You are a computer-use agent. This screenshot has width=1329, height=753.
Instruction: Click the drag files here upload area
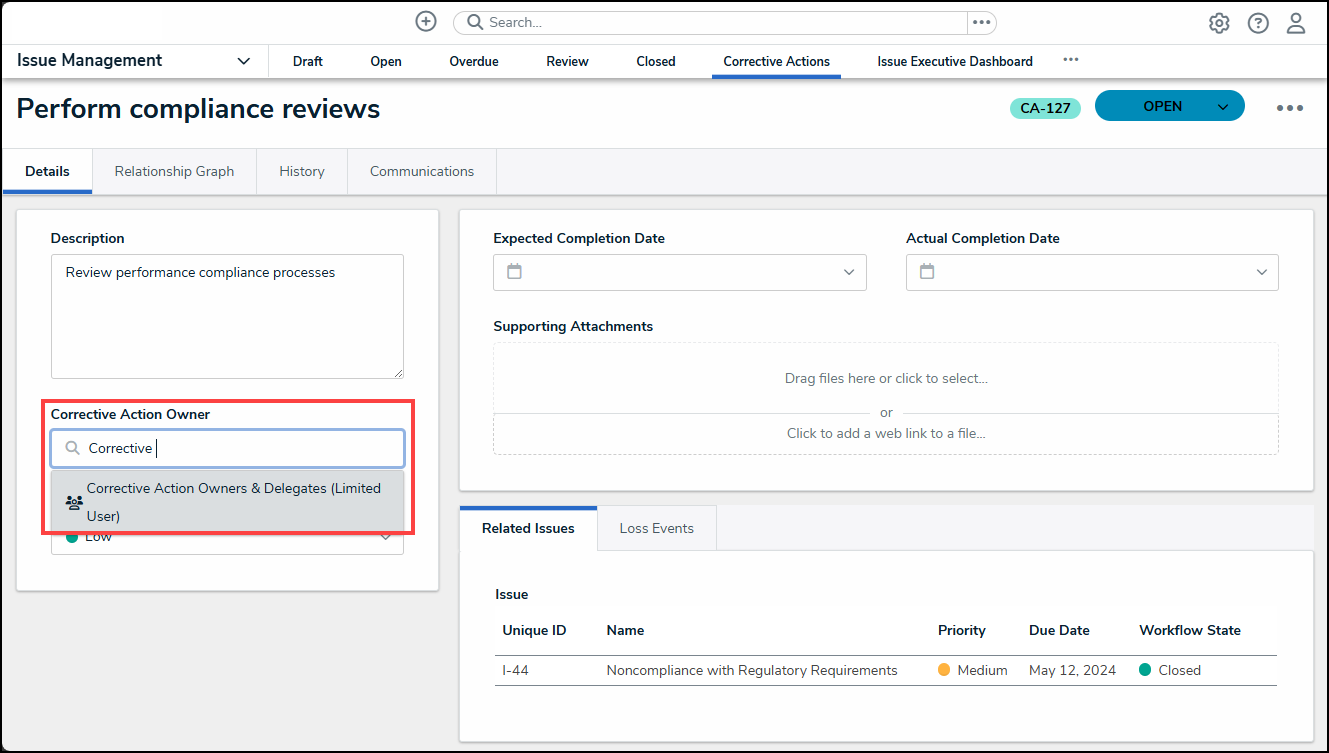coord(886,378)
